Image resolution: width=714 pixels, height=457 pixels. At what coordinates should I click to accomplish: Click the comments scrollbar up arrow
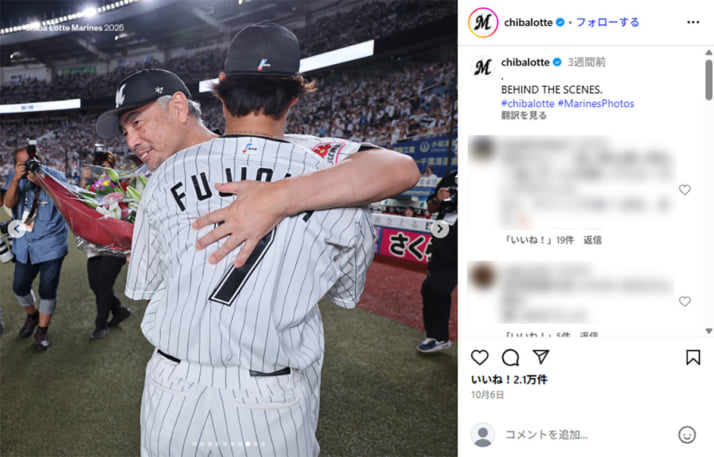click(x=709, y=52)
